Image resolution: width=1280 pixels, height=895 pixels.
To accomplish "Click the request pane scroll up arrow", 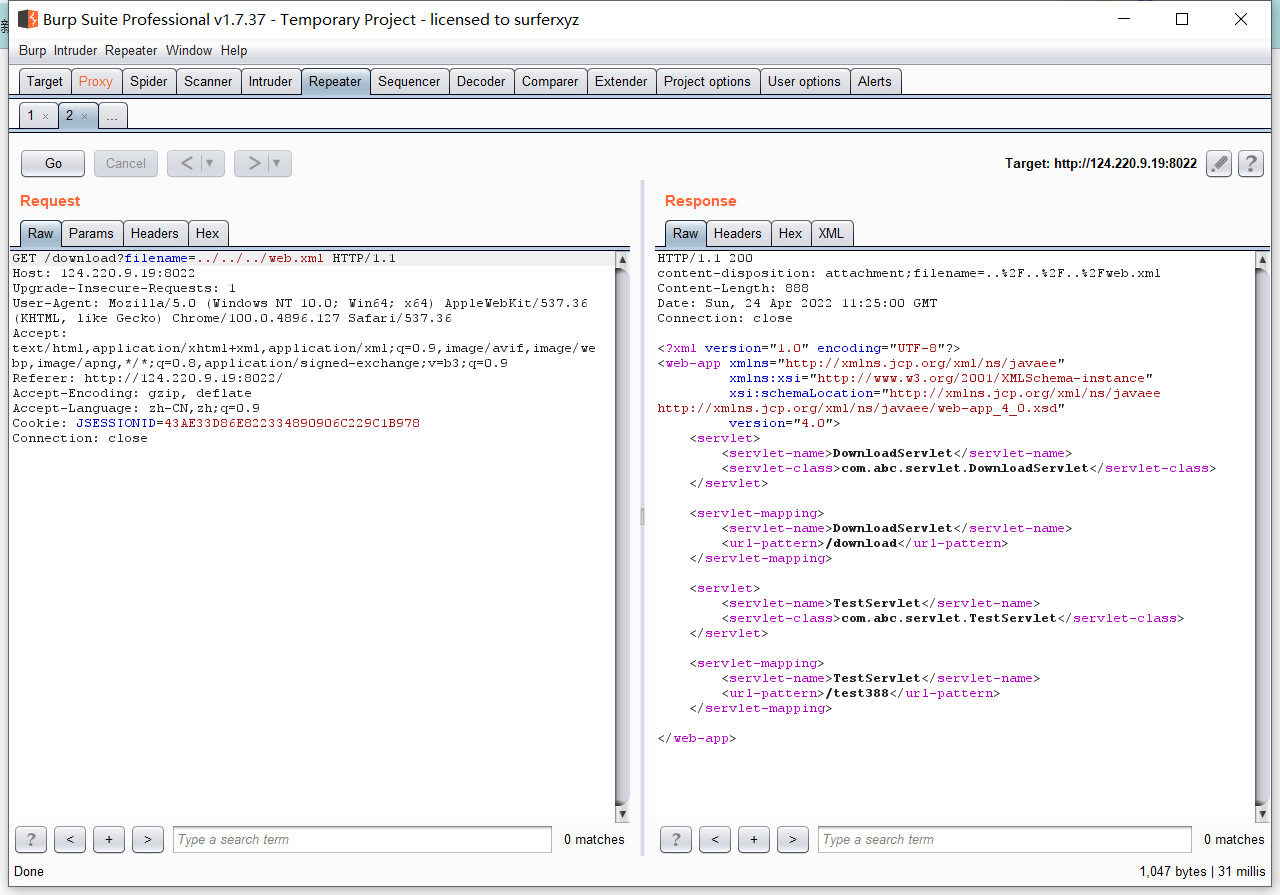I will click(622, 260).
